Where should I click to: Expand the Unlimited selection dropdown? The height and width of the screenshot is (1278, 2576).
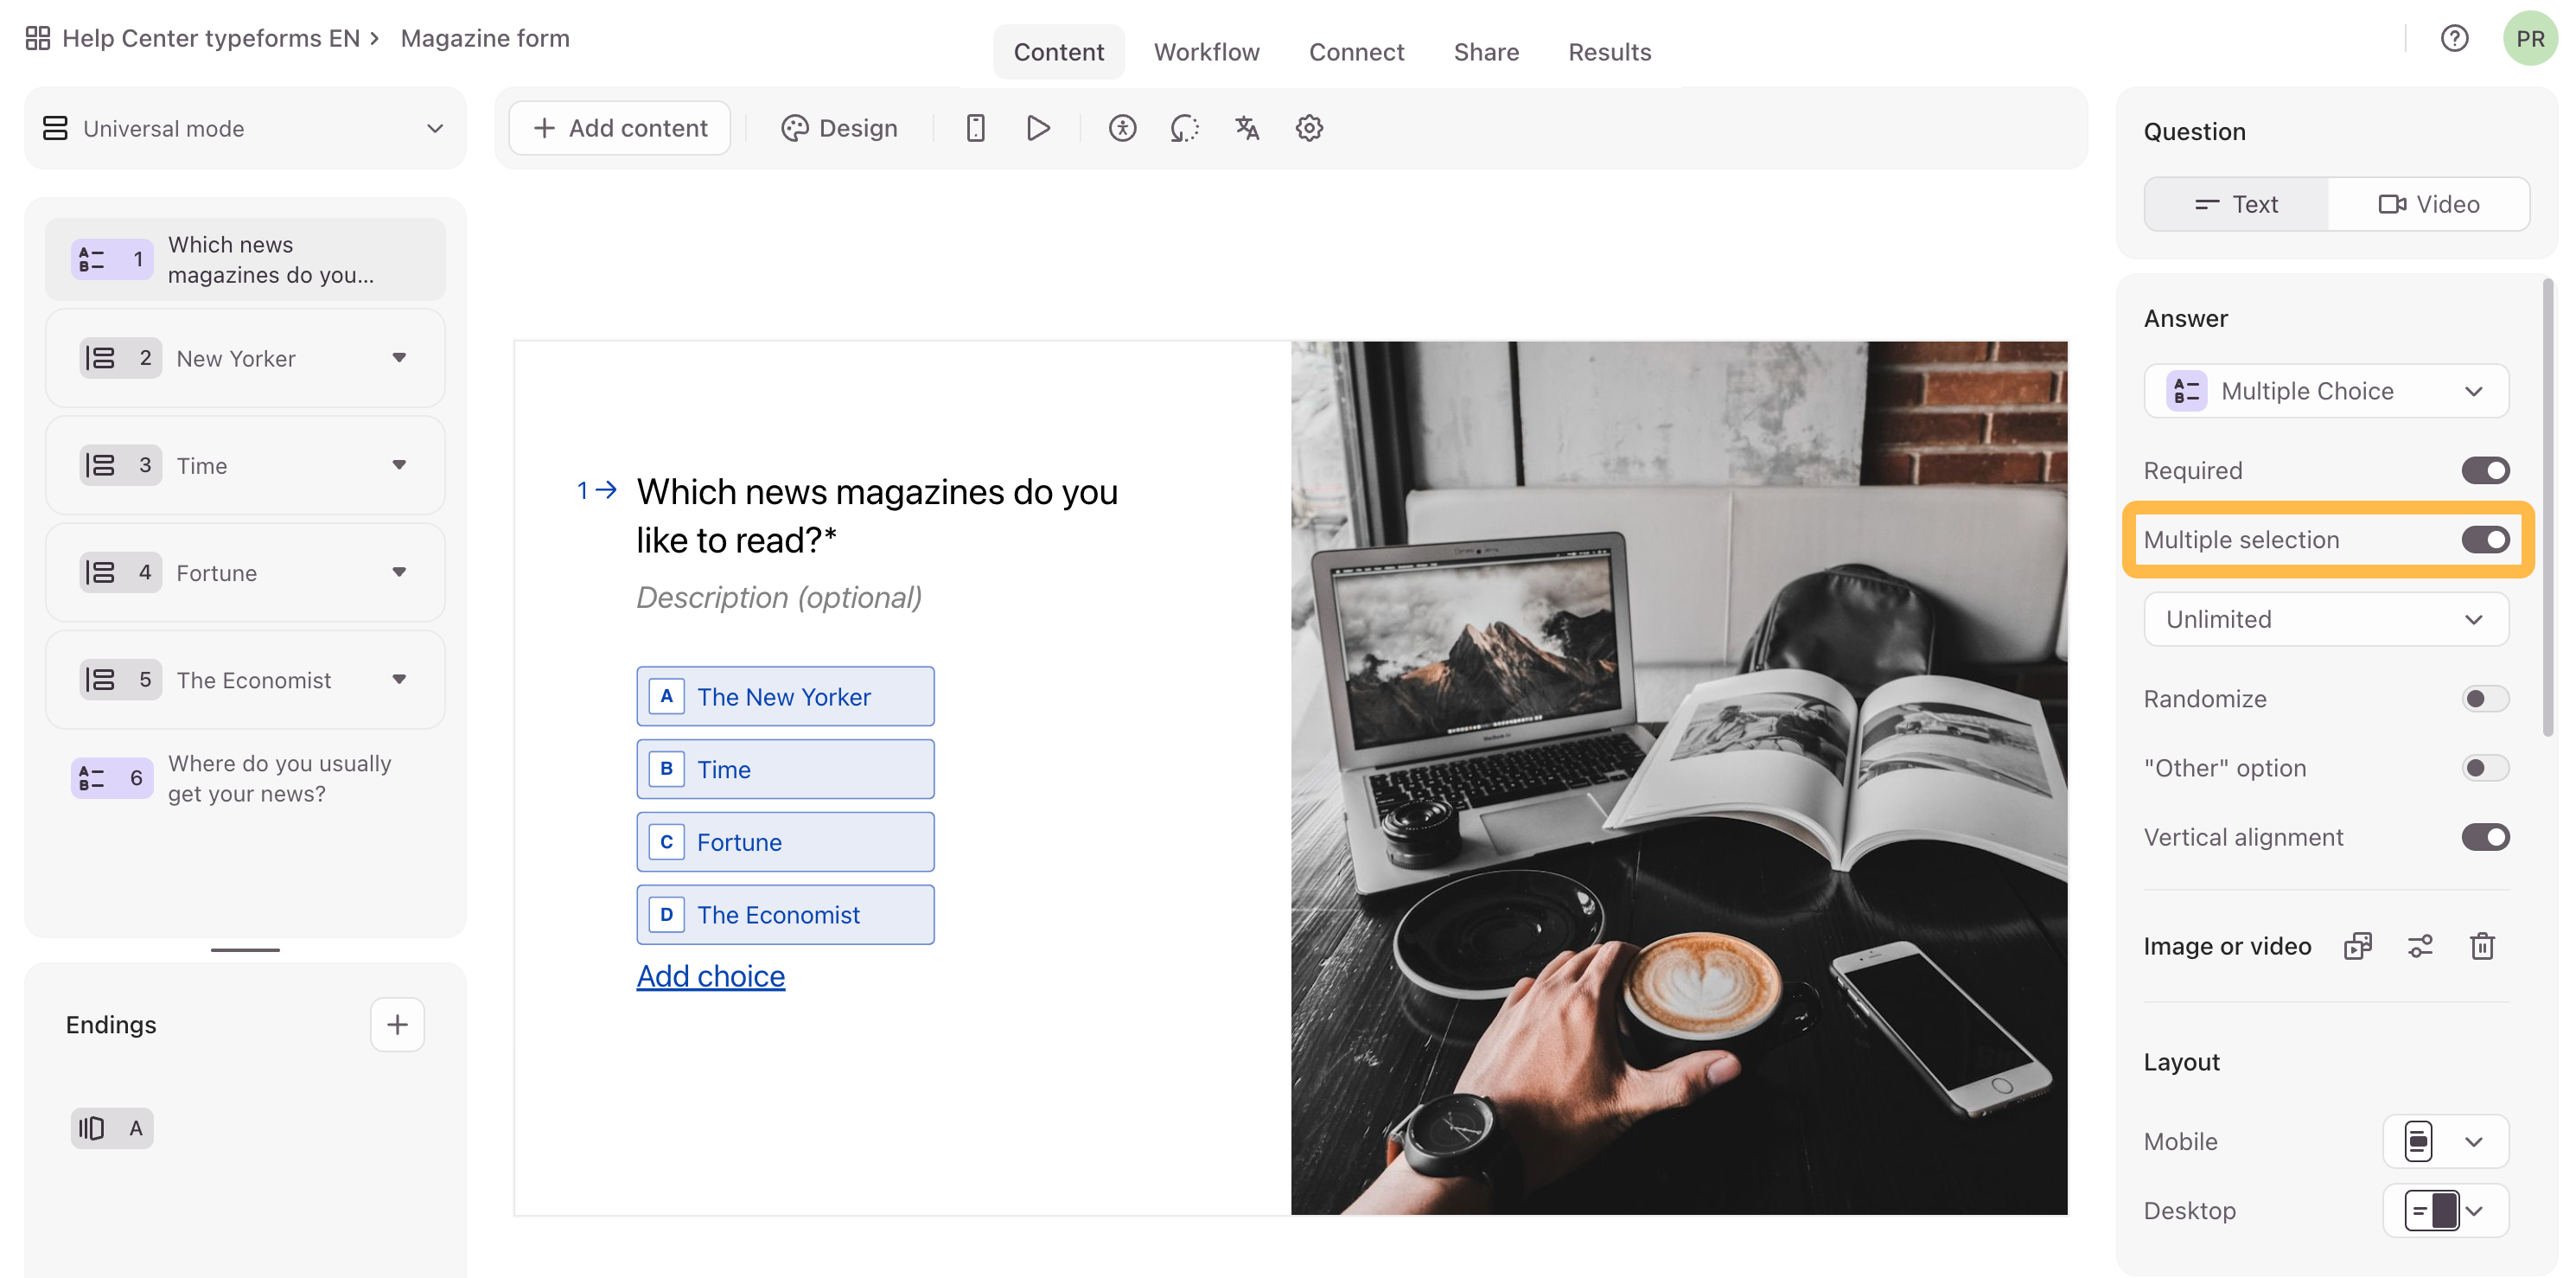pos(2326,619)
